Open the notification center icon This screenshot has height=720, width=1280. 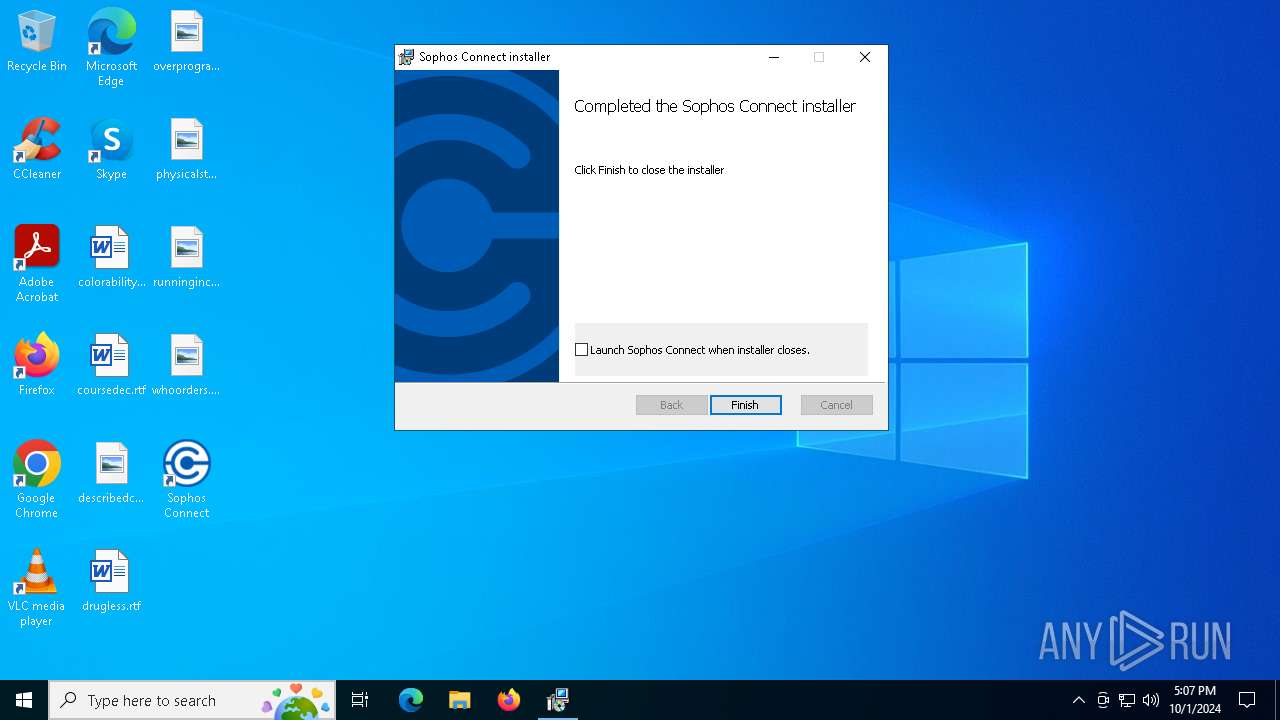point(1247,700)
